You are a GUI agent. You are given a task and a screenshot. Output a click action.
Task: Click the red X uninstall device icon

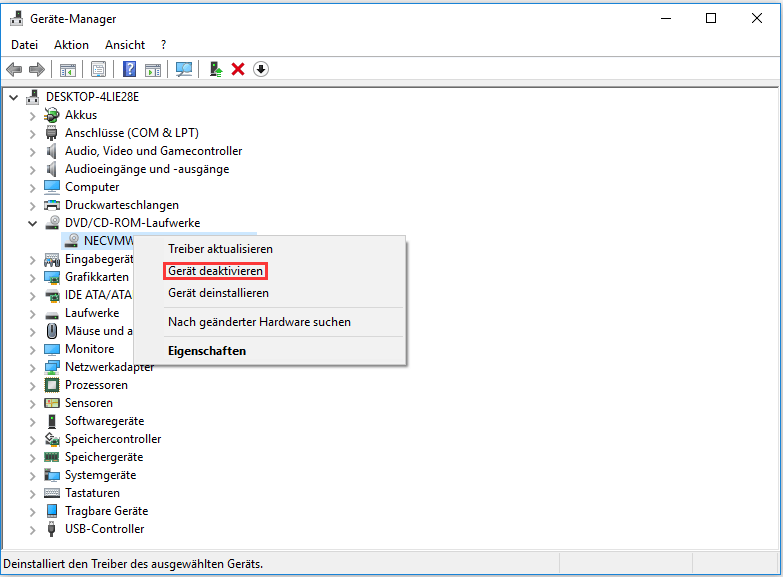pos(238,69)
